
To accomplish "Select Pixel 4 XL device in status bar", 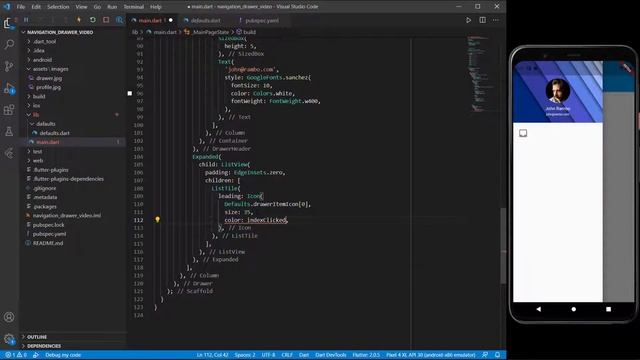I will click(431, 355).
